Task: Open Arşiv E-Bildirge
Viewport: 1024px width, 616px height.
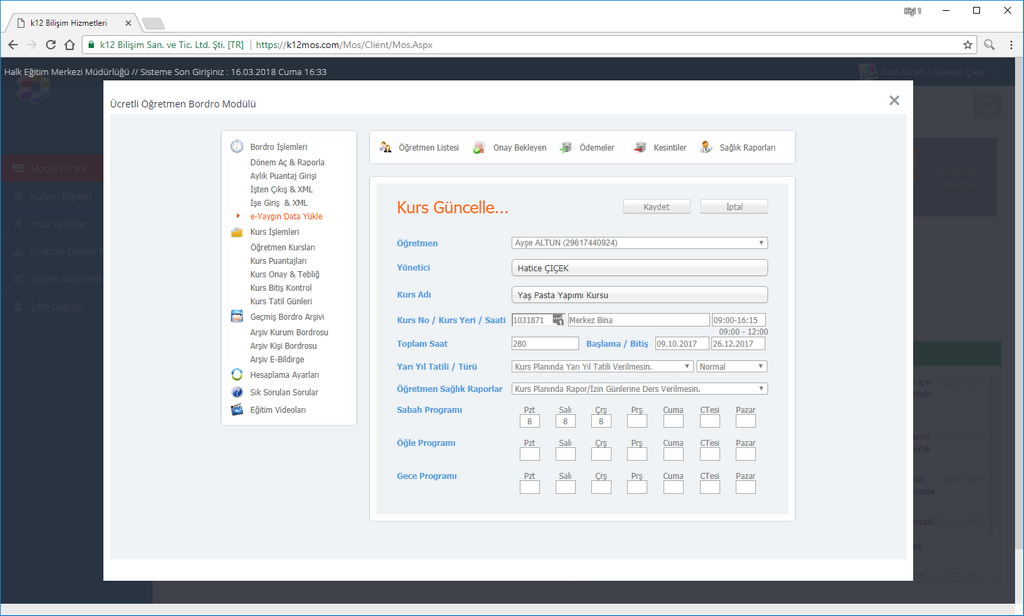Action: [x=277, y=359]
